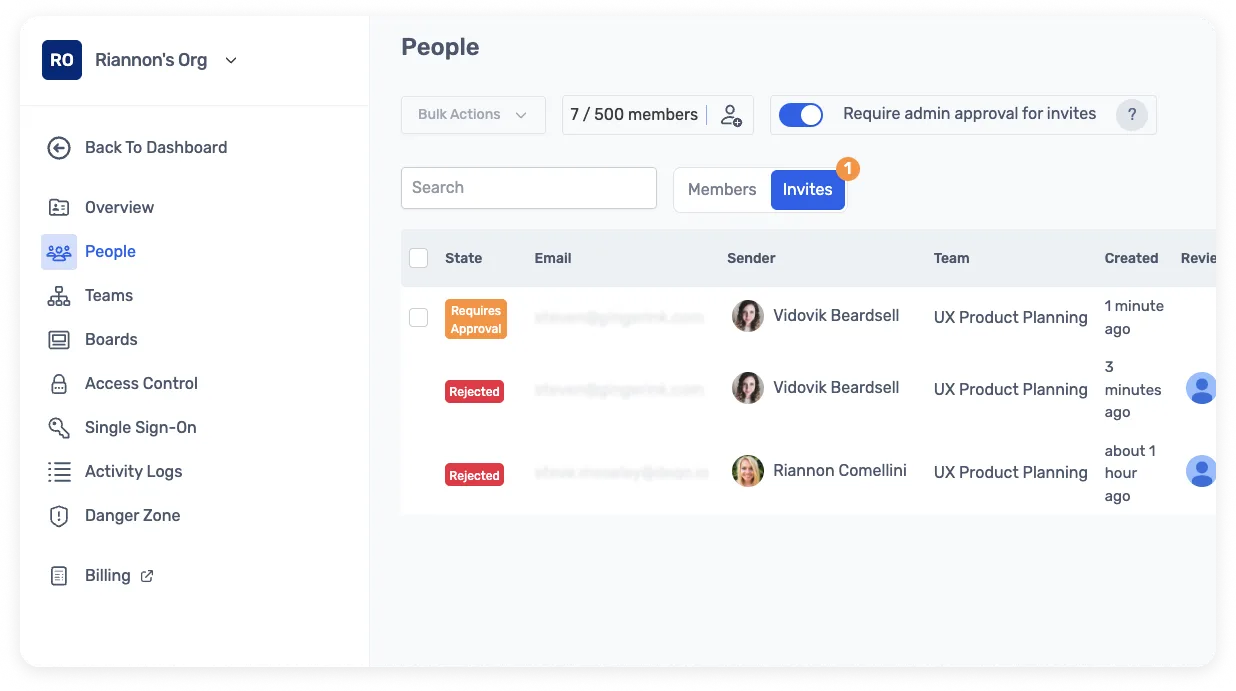The height and width of the screenshot is (691, 1236).
Task: Click the Activity Logs list icon
Action: tap(59, 472)
